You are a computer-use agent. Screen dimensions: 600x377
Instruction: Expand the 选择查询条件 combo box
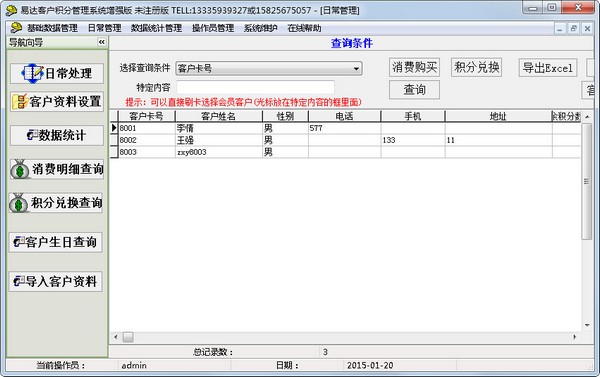click(356, 69)
